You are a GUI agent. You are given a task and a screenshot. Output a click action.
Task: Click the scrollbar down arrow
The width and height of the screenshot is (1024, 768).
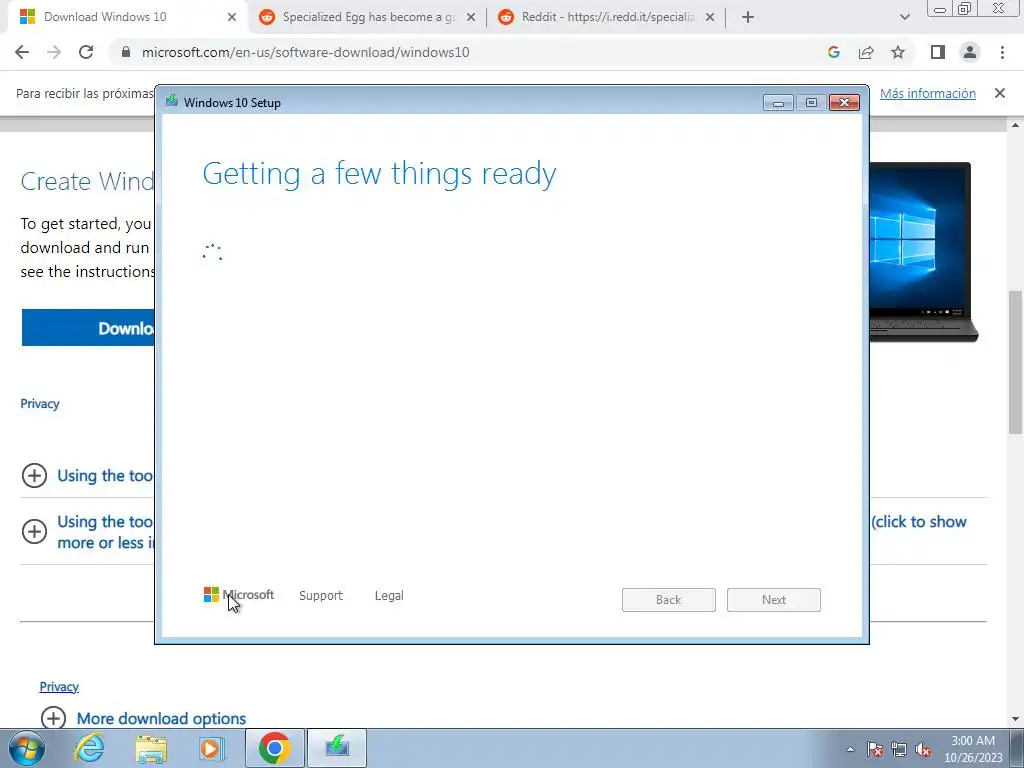(1016, 720)
